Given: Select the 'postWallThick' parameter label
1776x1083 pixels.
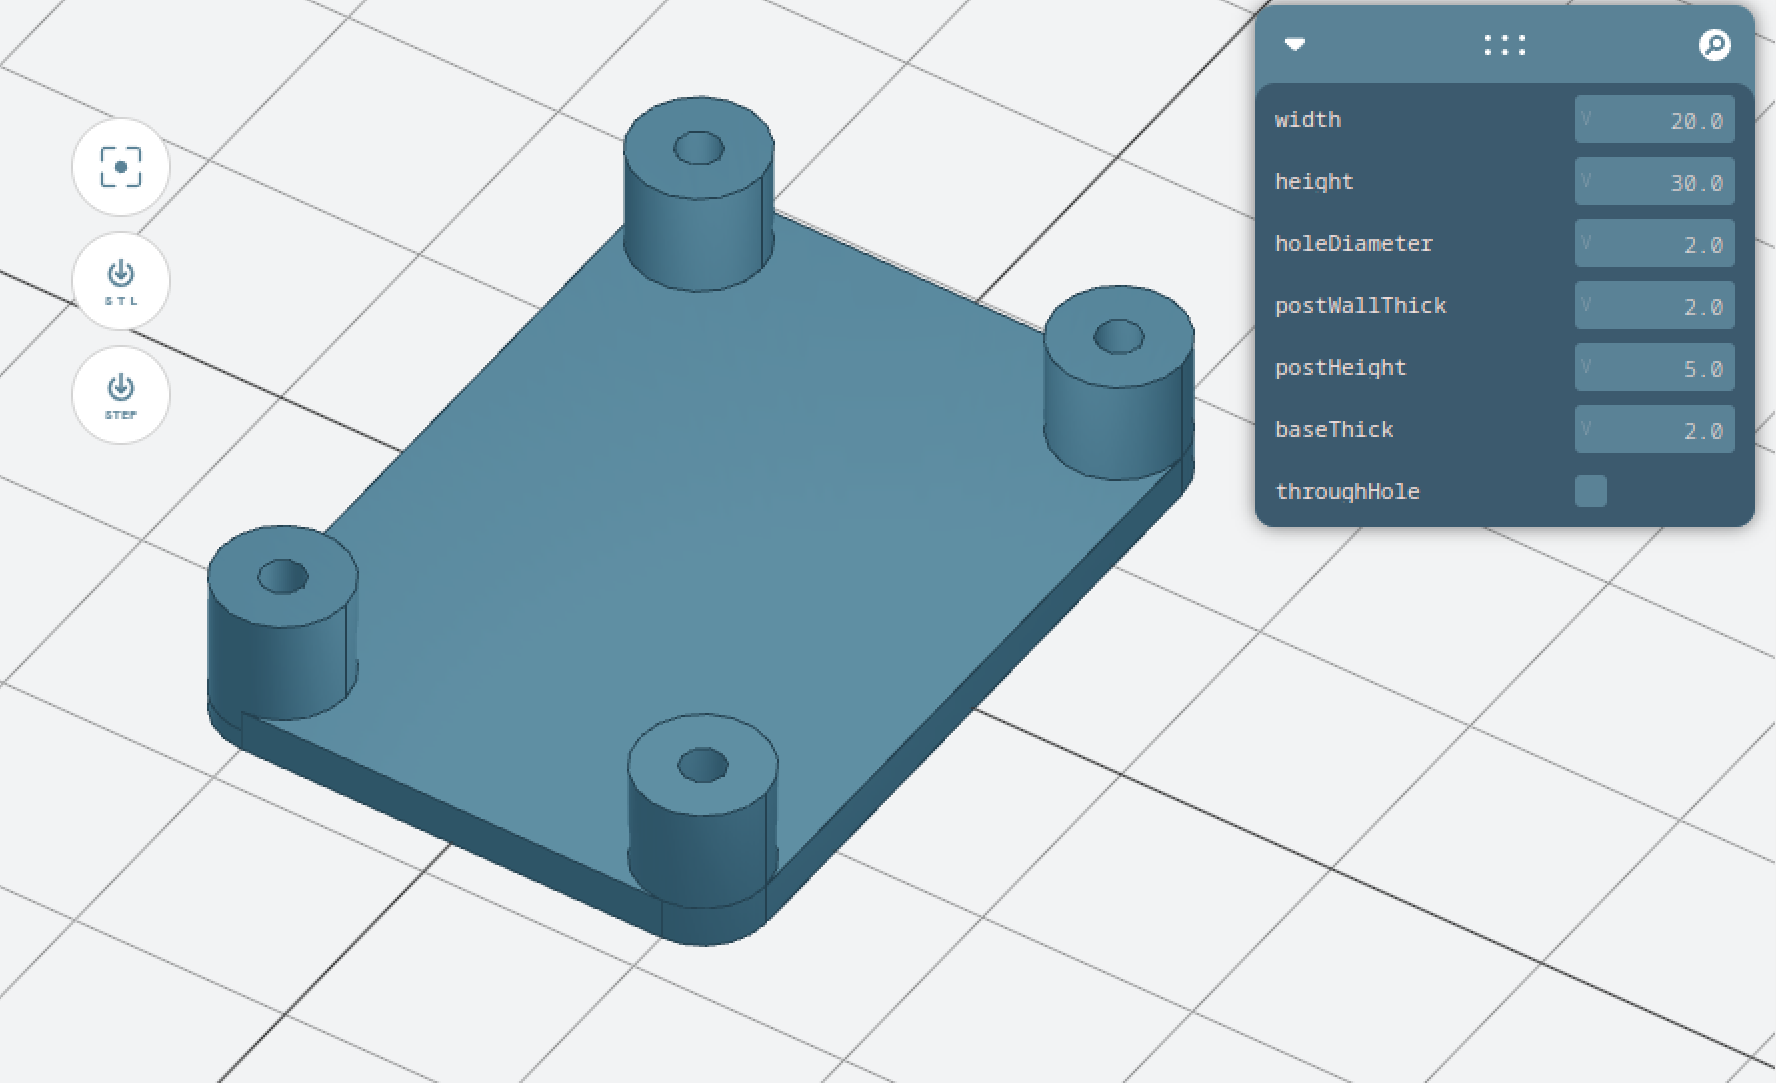Looking at the screenshot, I should 1361,306.
